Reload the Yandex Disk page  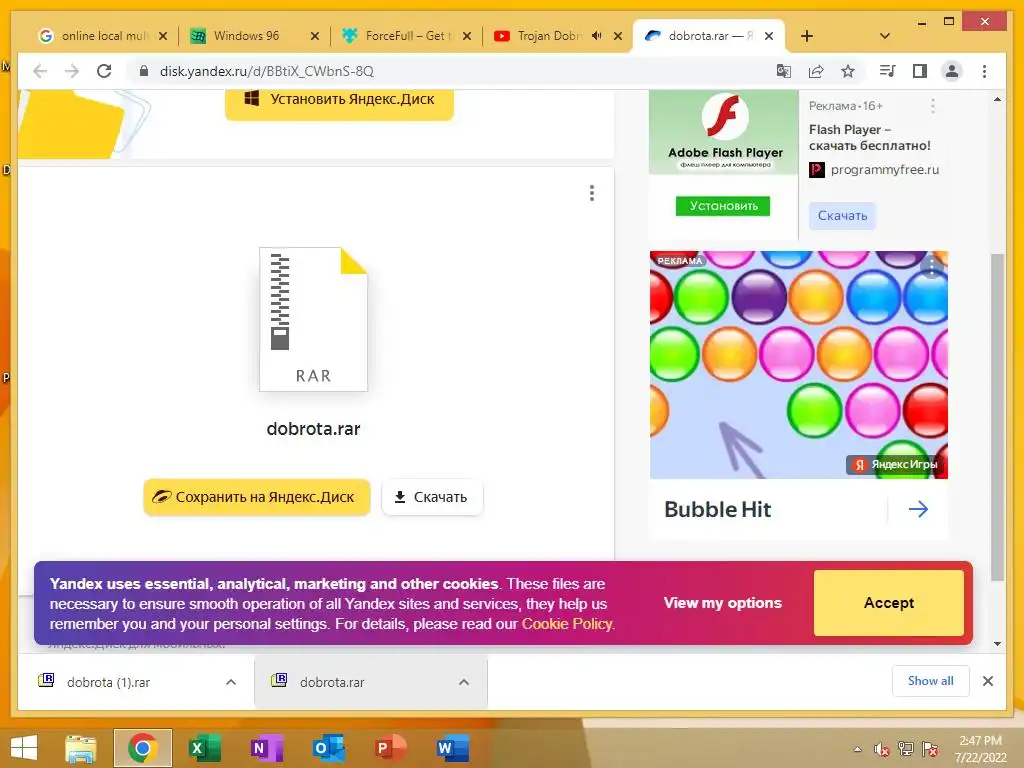pyautogui.click(x=104, y=71)
